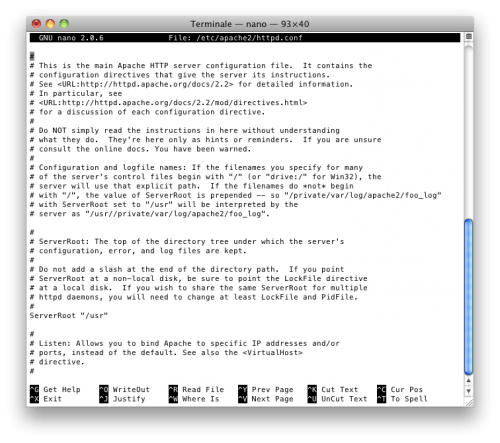Image resolution: width=500 pixels, height=443 pixels.
Task: Click the ServerRoot "/usr" line
Action: pos(69,315)
